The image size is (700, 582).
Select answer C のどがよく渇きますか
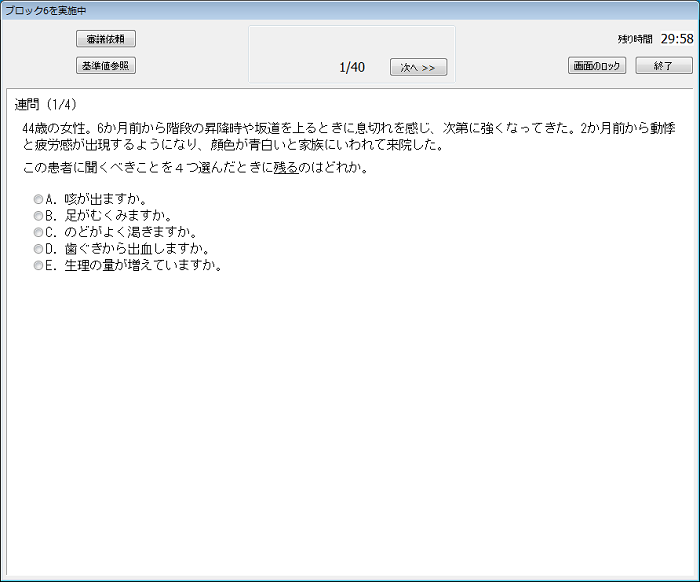click(x=38, y=232)
